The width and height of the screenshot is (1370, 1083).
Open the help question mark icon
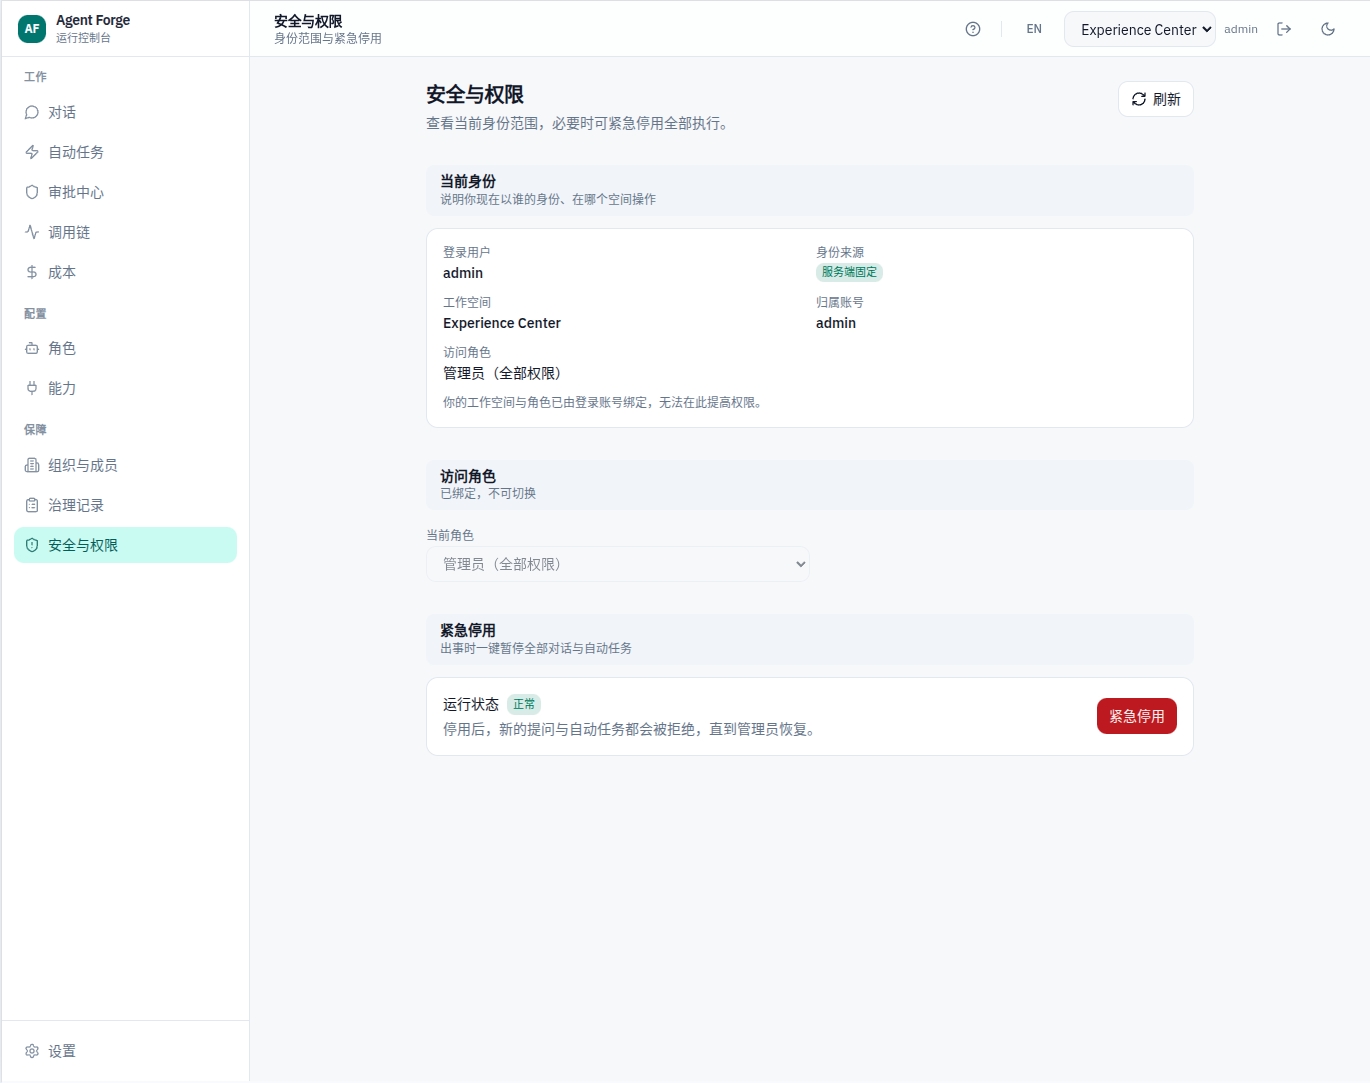coord(973,29)
